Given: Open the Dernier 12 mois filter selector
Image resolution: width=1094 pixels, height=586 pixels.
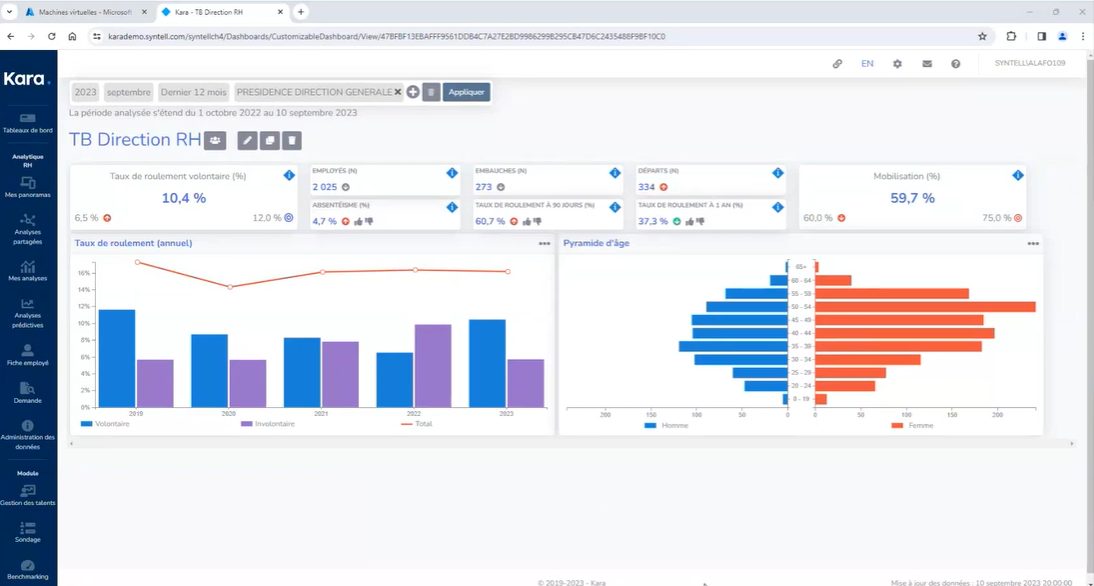Looking at the screenshot, I should pos(192,91).
